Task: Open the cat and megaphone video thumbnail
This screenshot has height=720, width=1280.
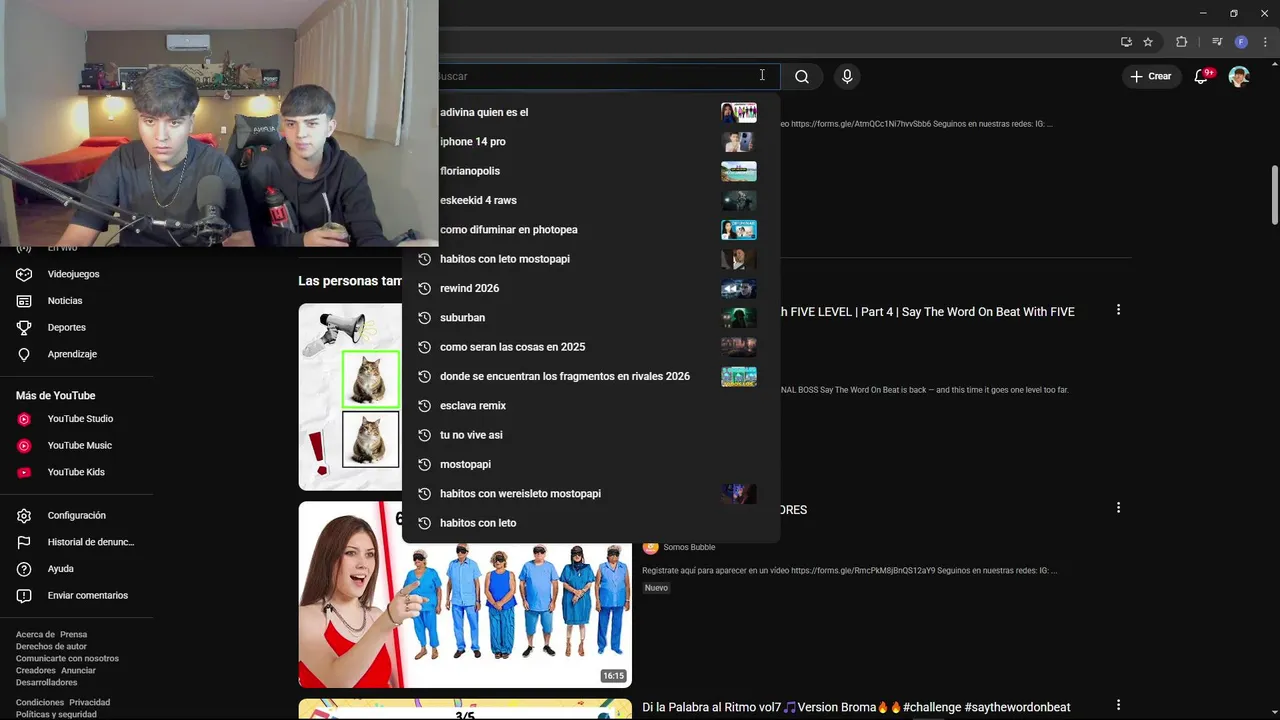Action: point(350,397)
